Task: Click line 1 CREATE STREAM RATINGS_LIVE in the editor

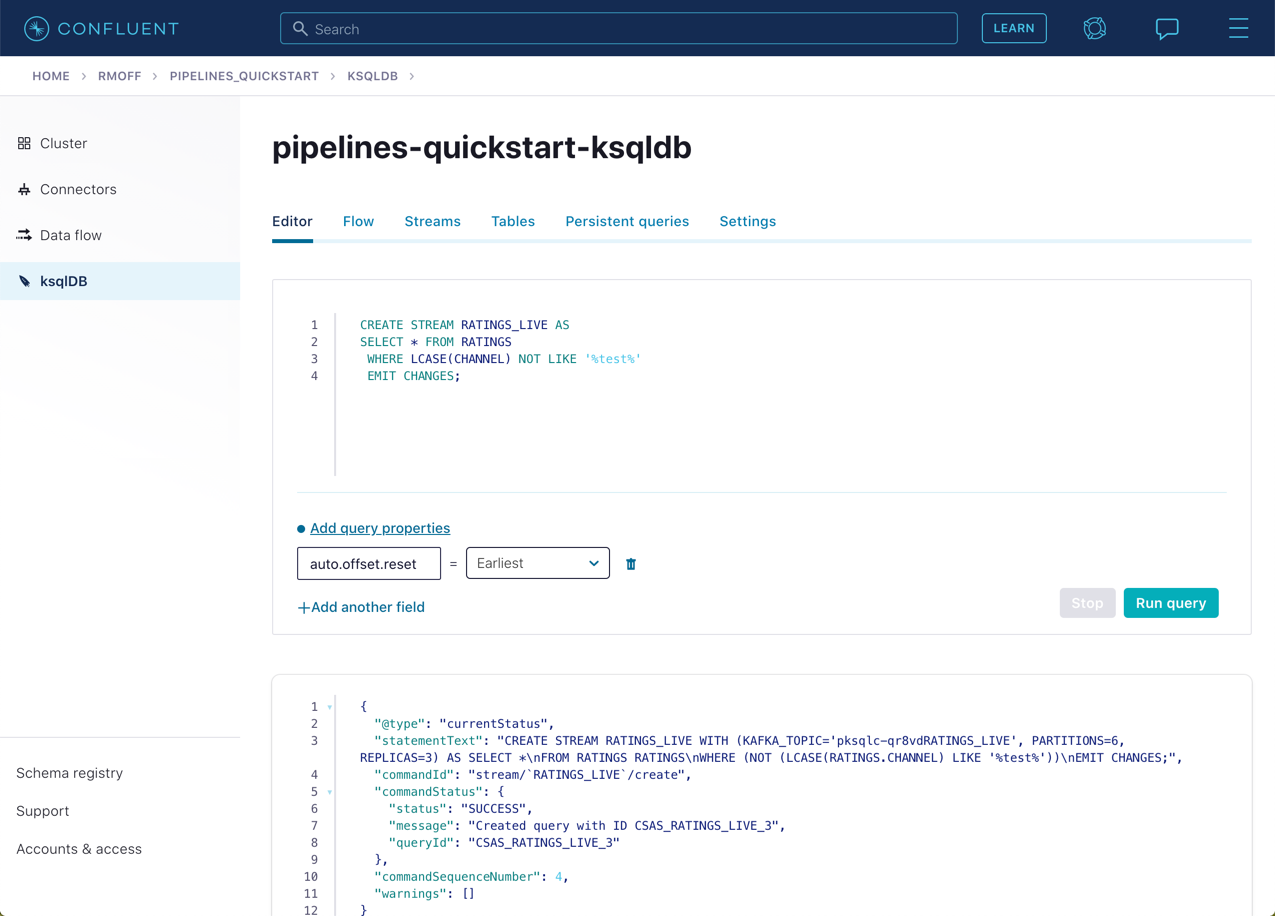Action: 465,325
